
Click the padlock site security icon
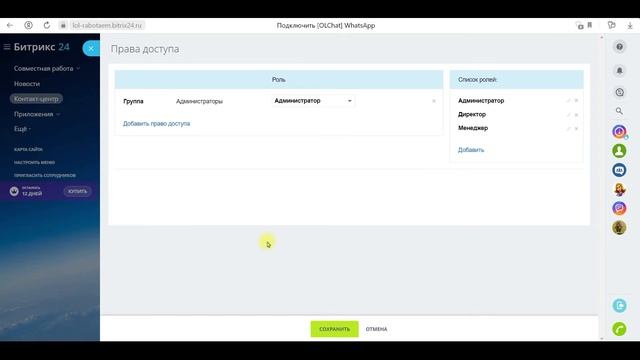pyautogui.click(x=63, y=25)
